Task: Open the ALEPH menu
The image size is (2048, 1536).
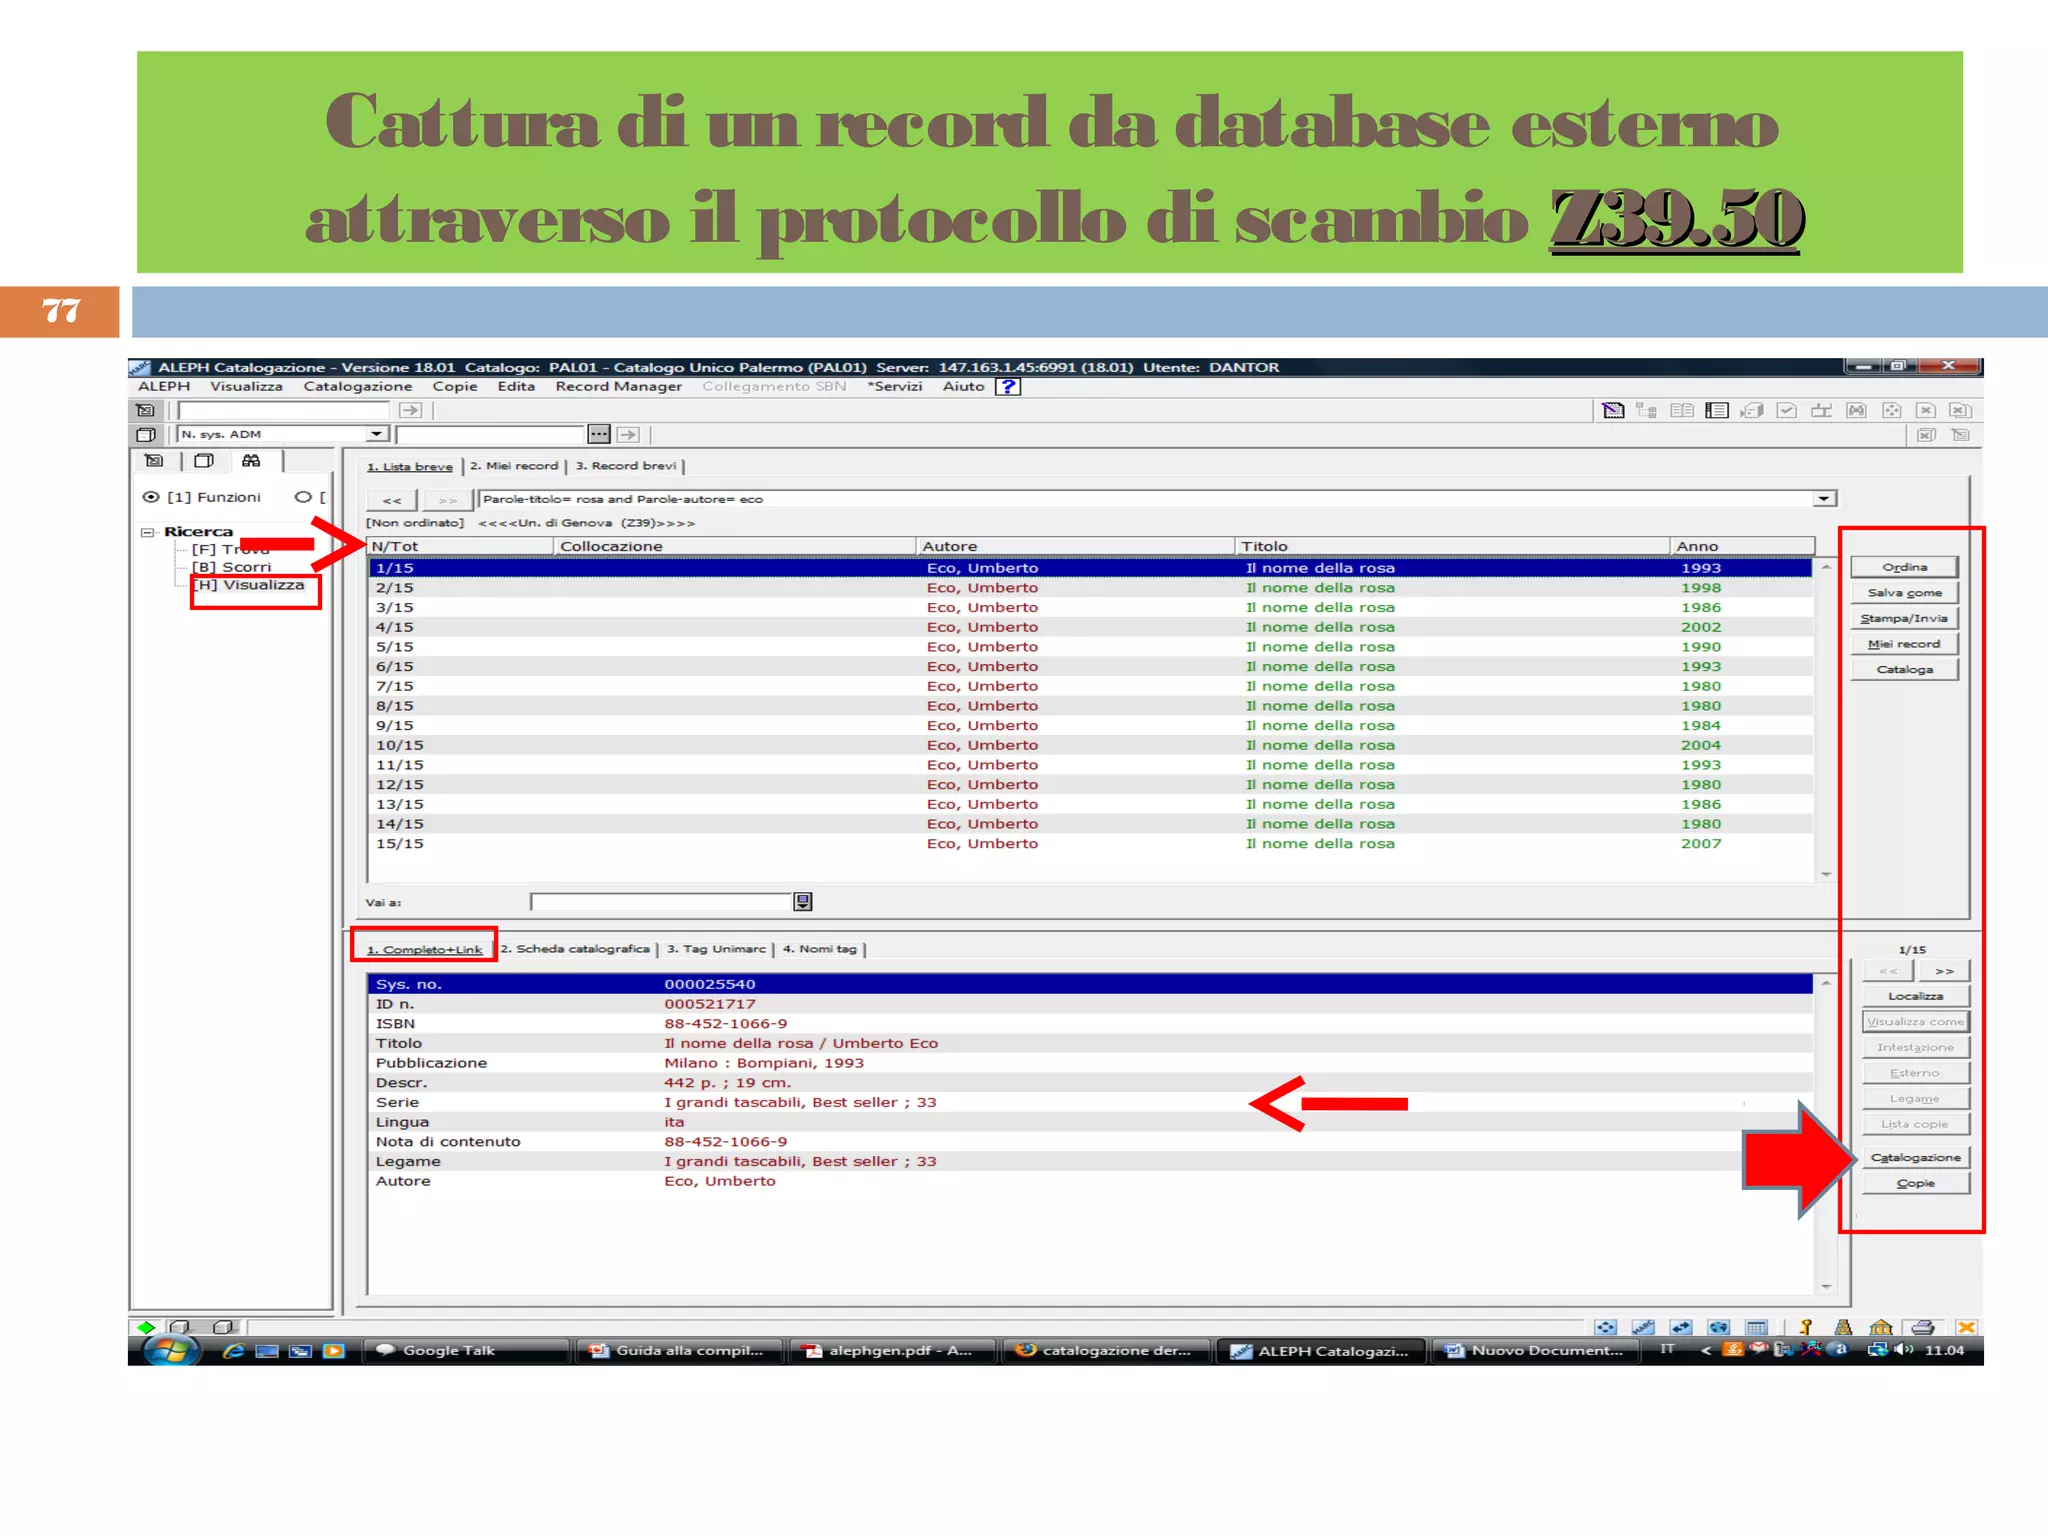Action: click(164, 386)
